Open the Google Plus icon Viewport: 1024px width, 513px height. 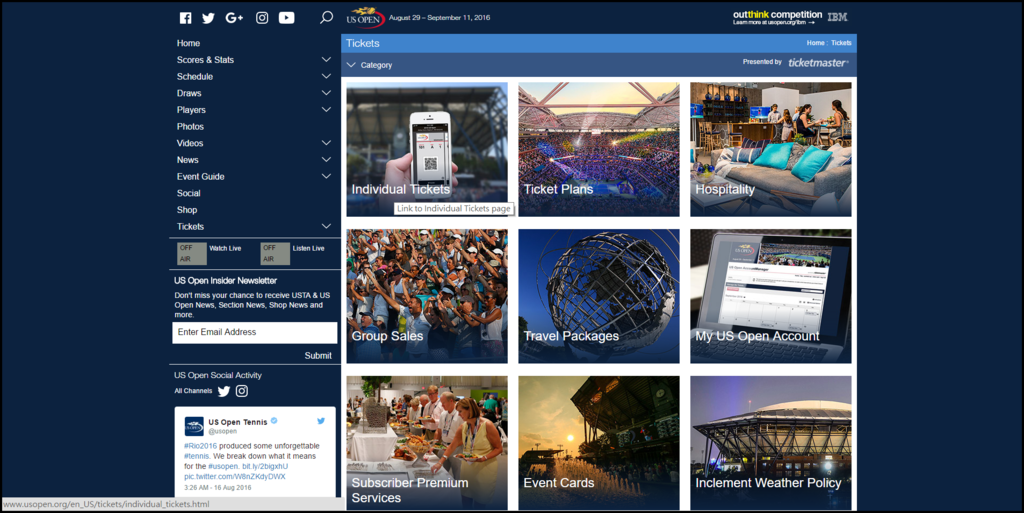coord(234,18)
